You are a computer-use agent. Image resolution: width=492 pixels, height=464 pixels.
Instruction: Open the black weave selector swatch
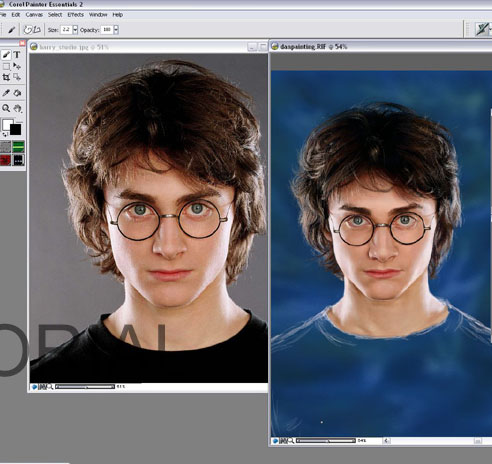pos(18,160)
